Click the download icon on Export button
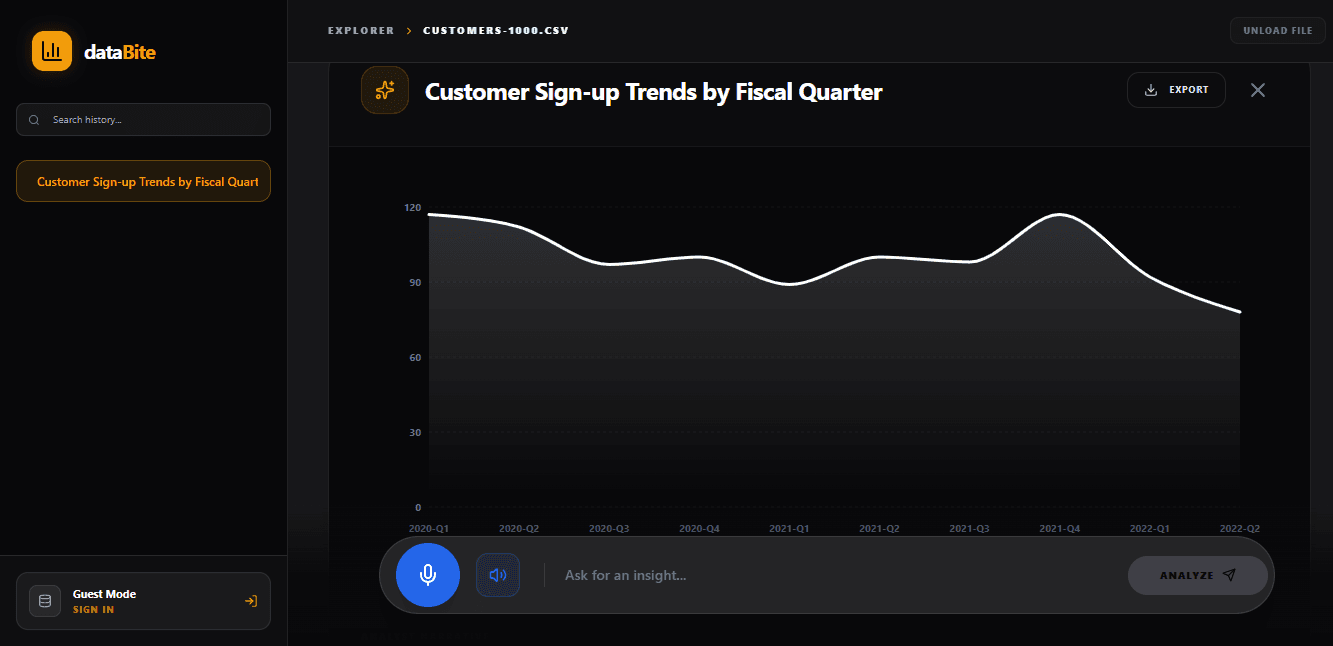Screen dimensions: 1333x646 [x=1151, y=90]
